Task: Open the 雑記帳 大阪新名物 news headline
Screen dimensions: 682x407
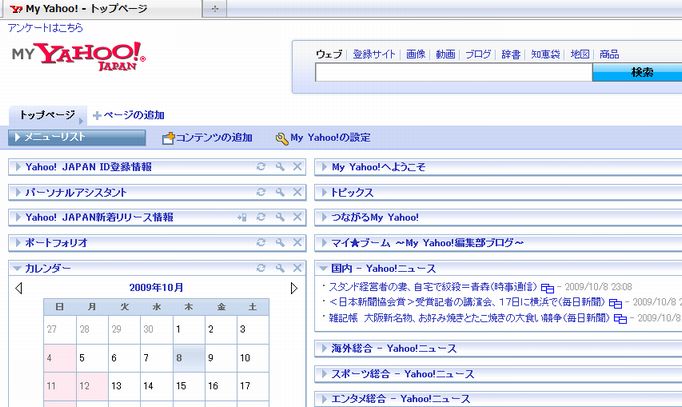Action: pos(469,318)
